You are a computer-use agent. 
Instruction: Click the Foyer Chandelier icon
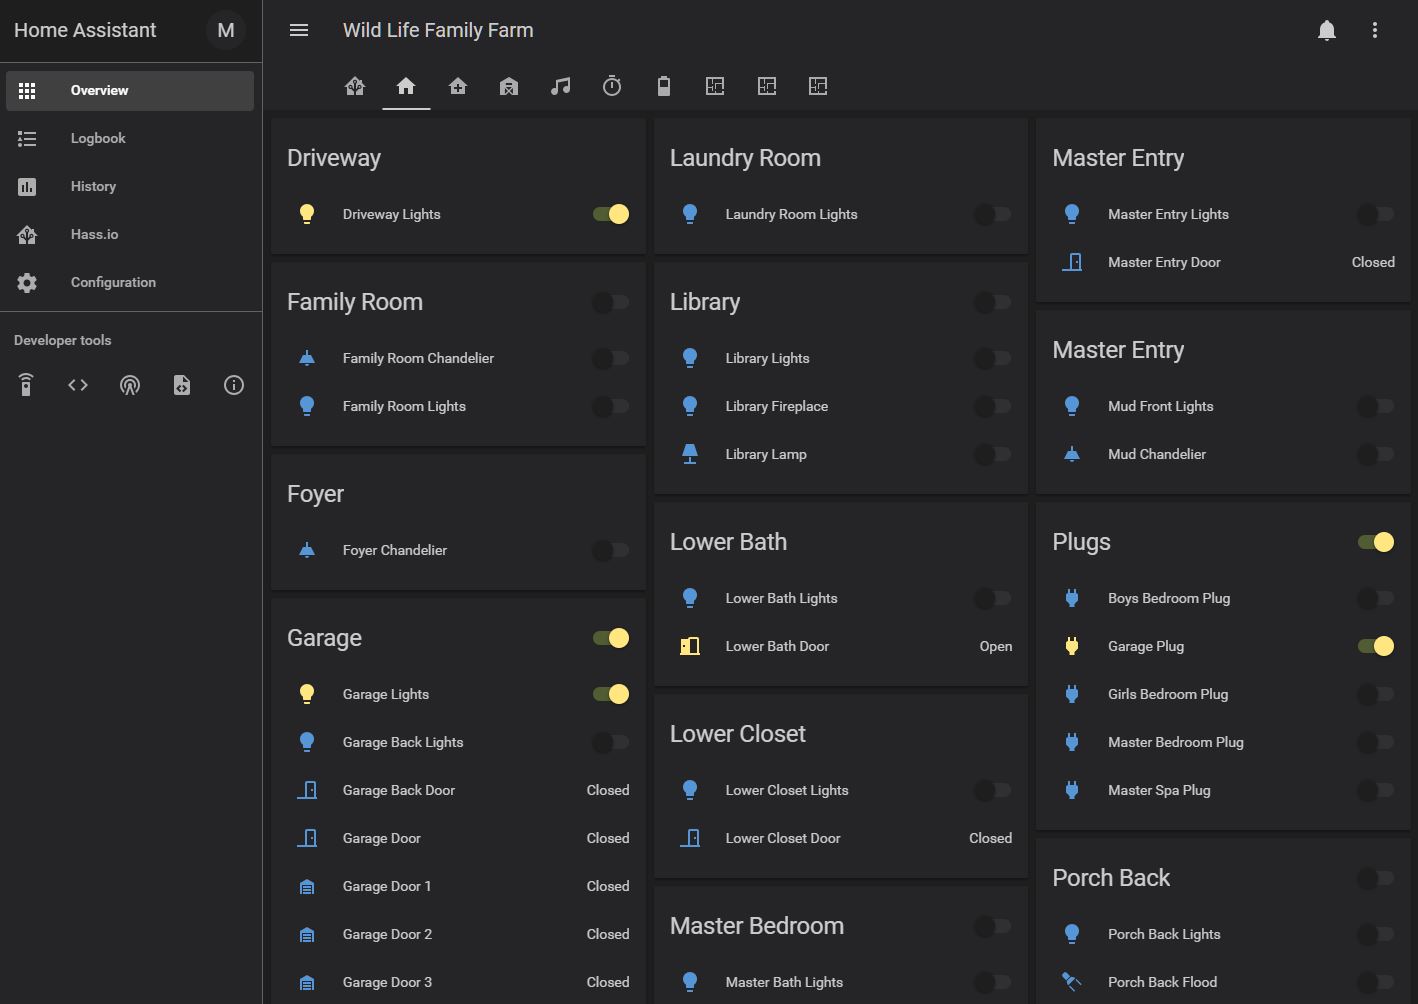tap(307, 550)
